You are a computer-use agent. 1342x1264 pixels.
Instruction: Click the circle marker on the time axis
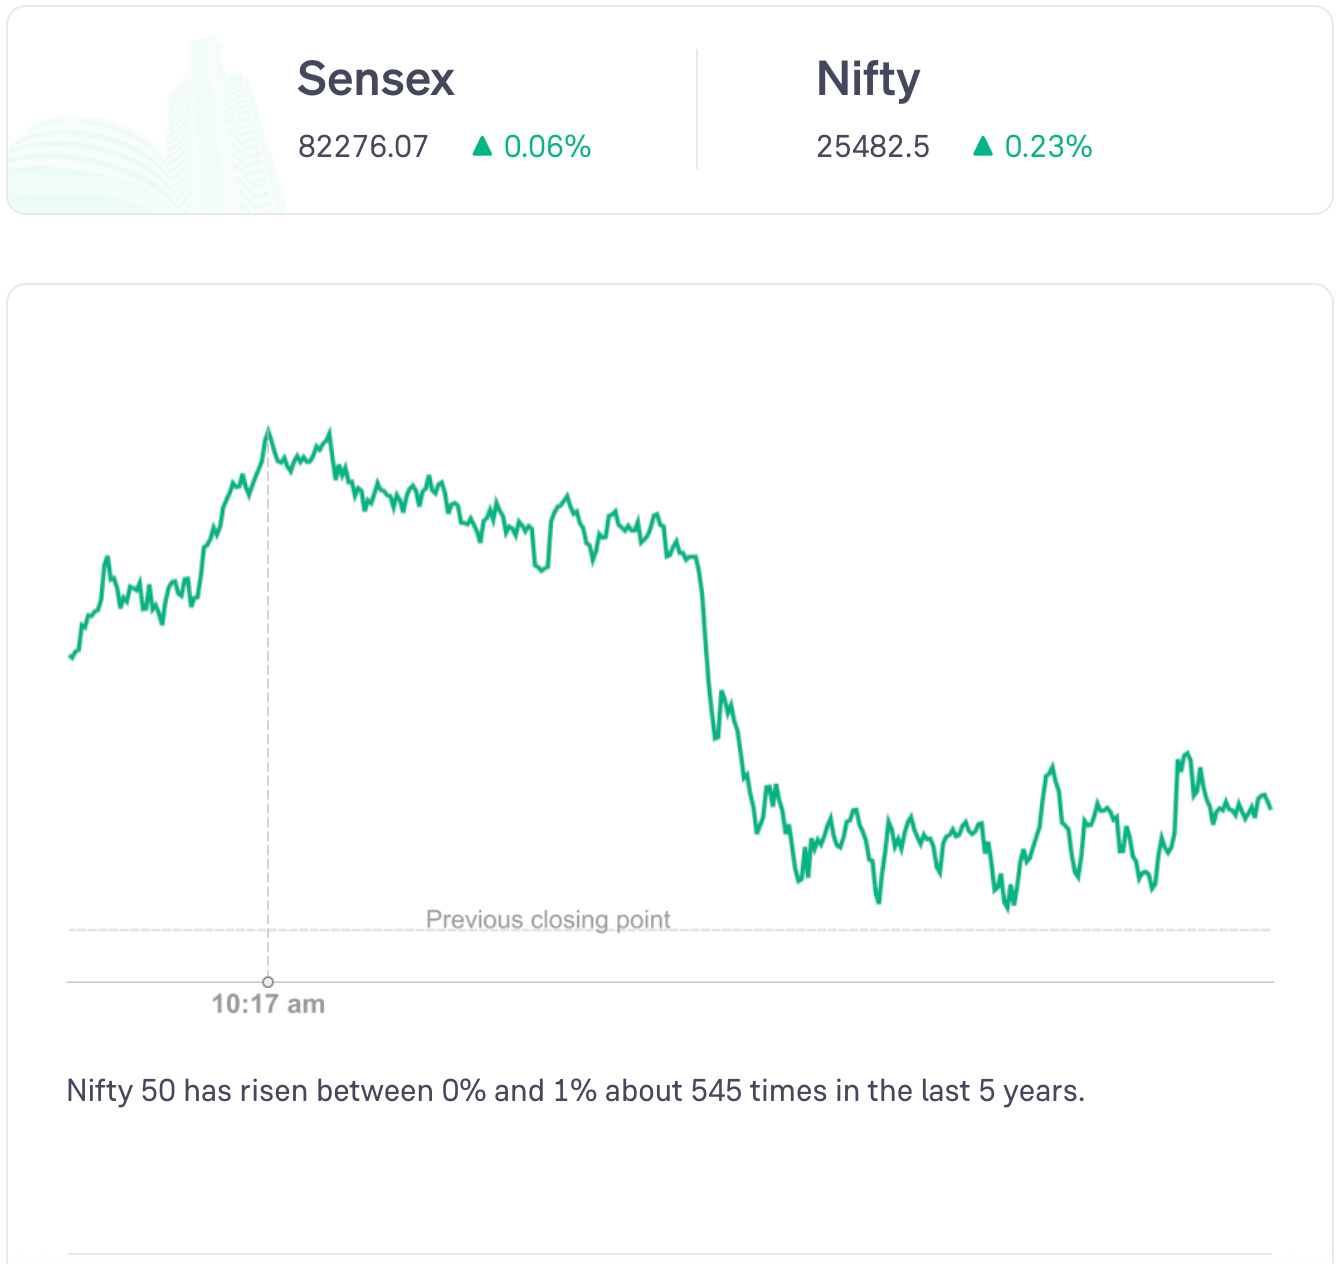pos(268,982)
